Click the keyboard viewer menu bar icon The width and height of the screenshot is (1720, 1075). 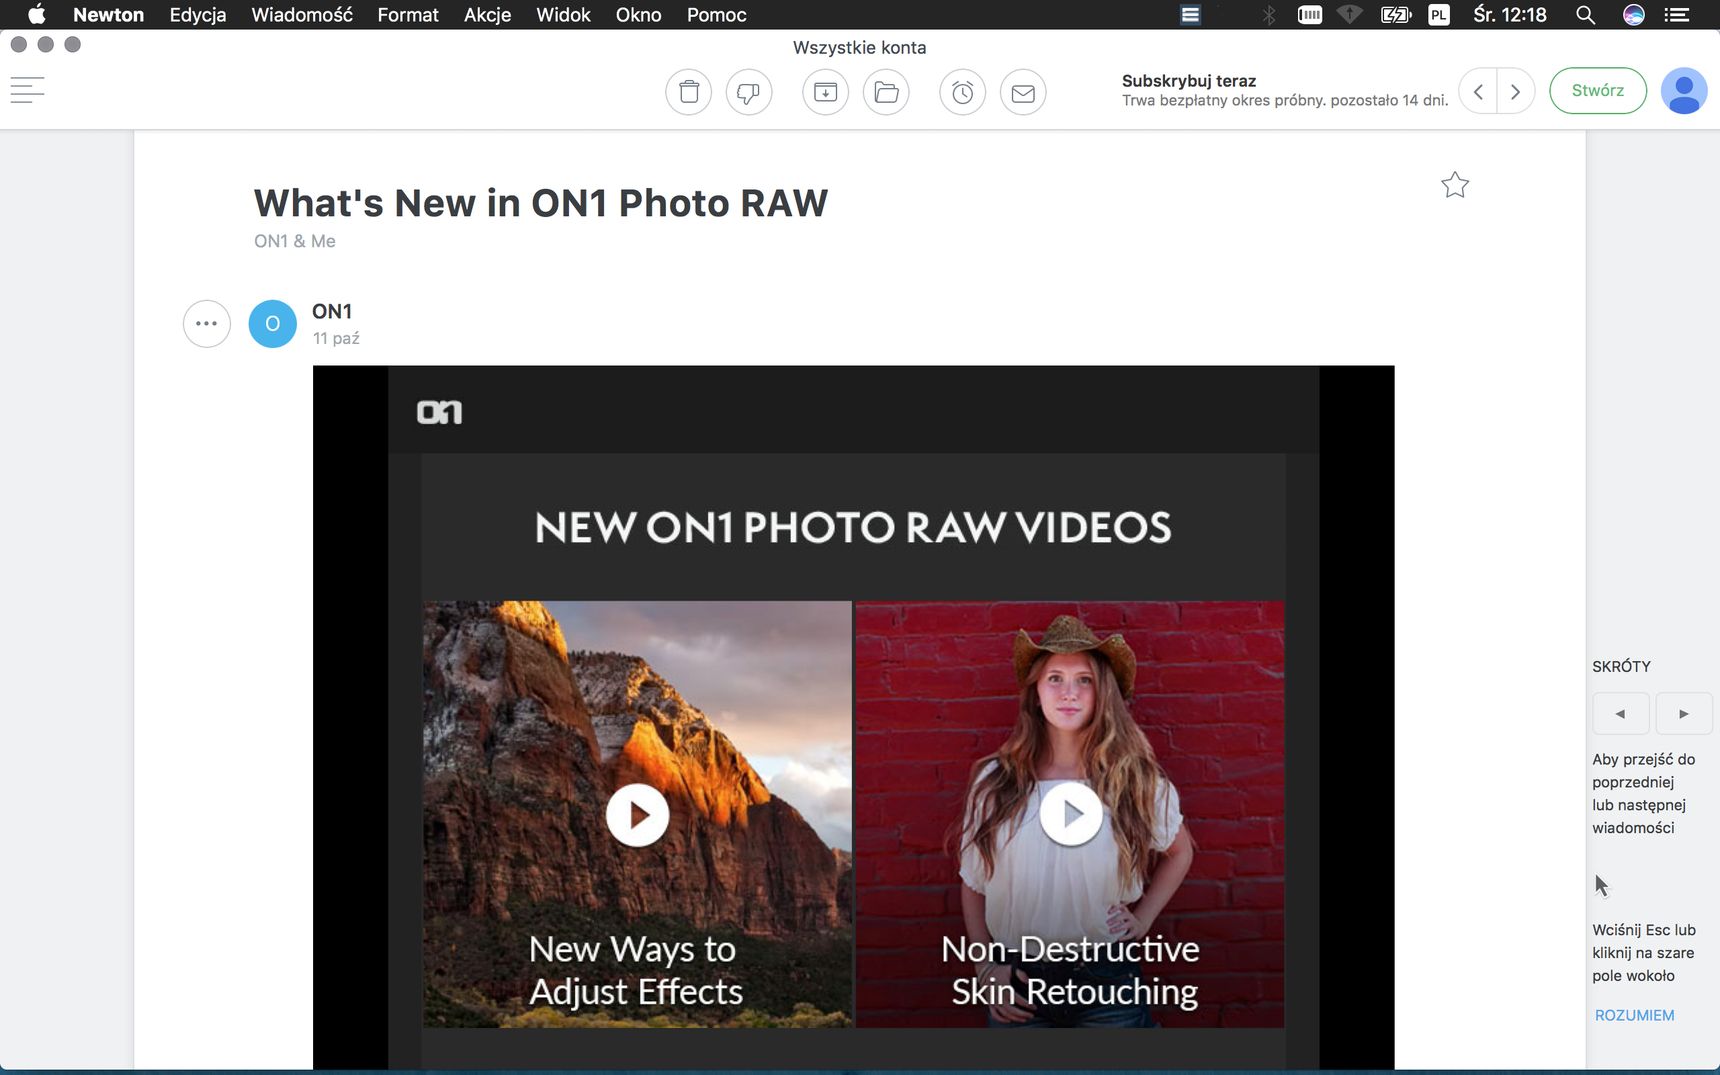click(1310, 15)
